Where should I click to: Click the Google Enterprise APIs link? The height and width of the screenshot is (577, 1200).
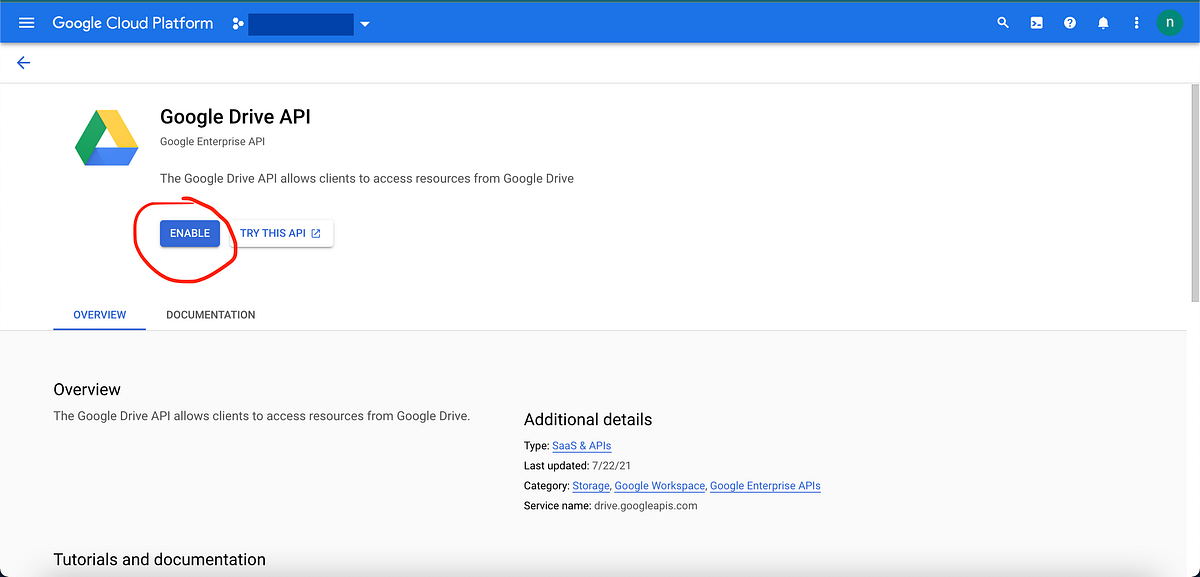[765, 485]
